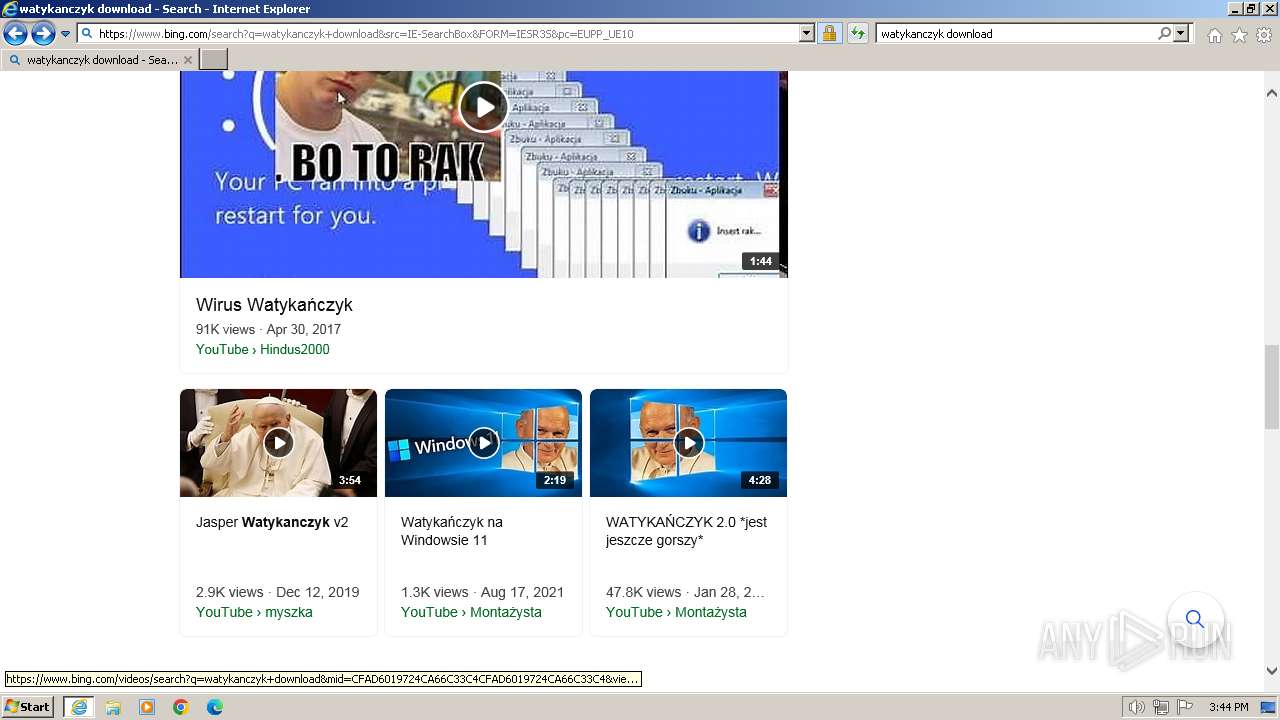Click the vertical scrollbar thumb

click(1272, 387)
